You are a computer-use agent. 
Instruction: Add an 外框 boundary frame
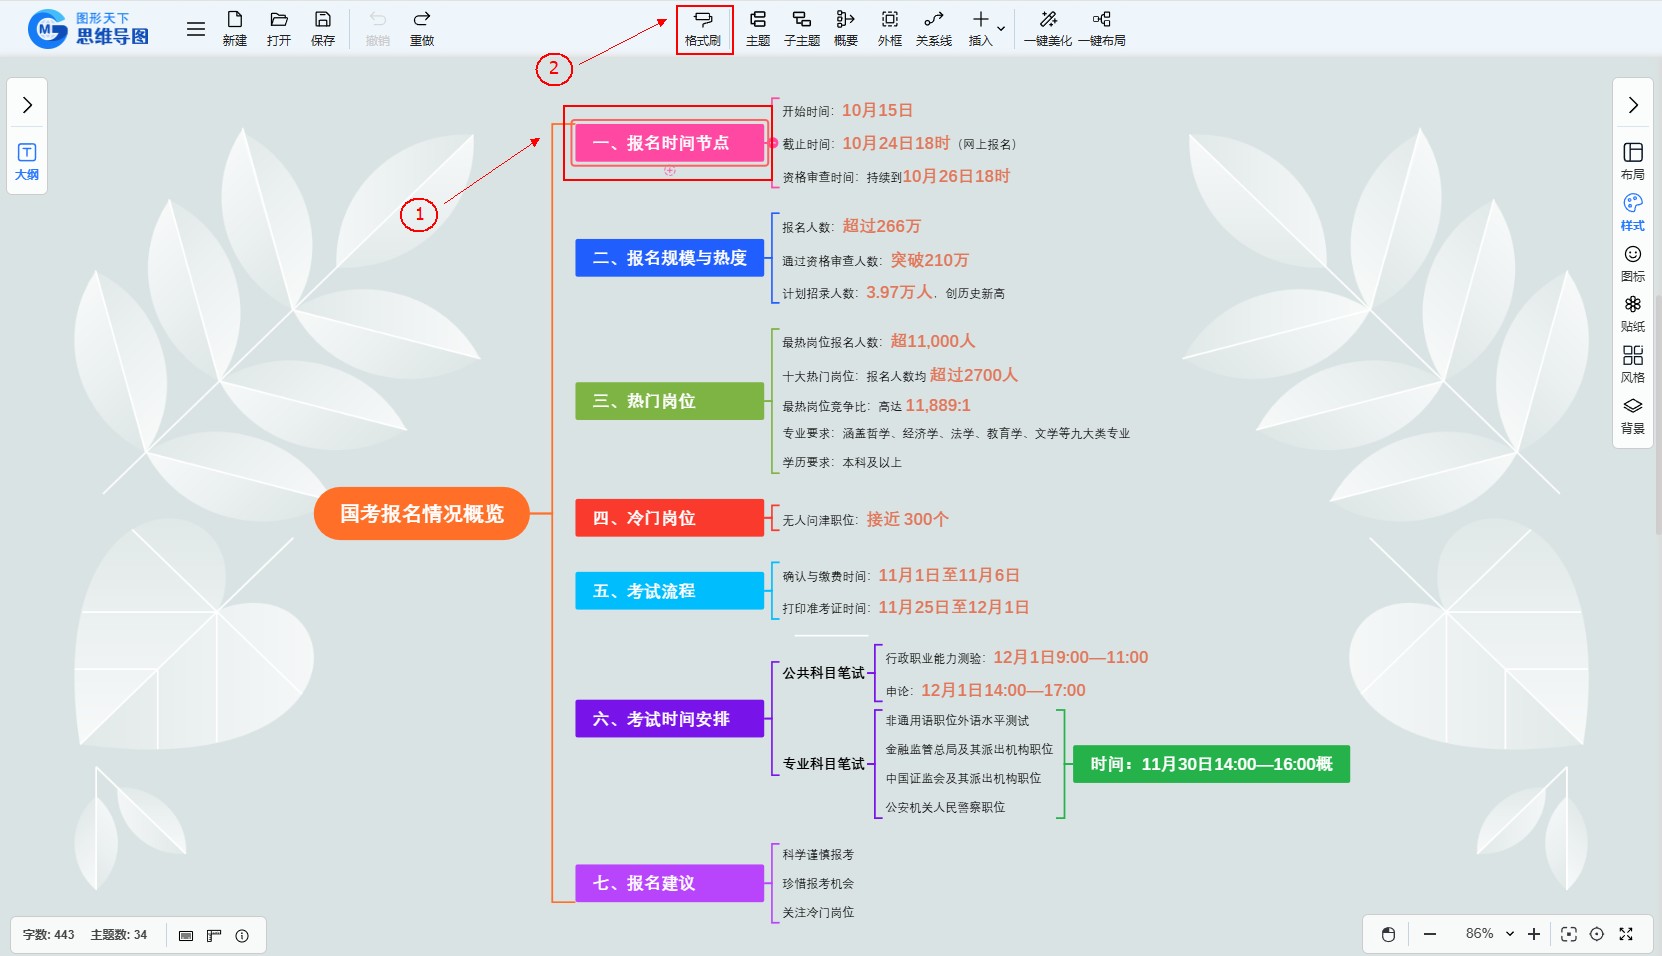[x=889, y=28]
